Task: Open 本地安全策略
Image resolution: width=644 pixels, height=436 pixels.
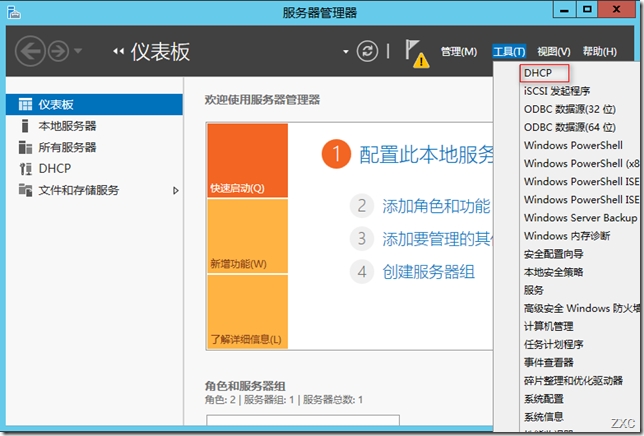Action: click(553, 272)
